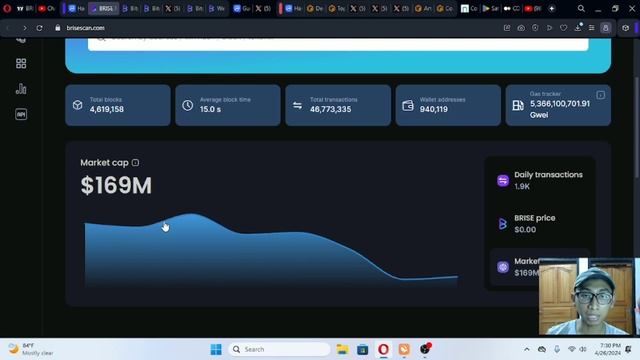Open the 'Sa' tab with play icon

pyautogui.click(x=490, y=8)
